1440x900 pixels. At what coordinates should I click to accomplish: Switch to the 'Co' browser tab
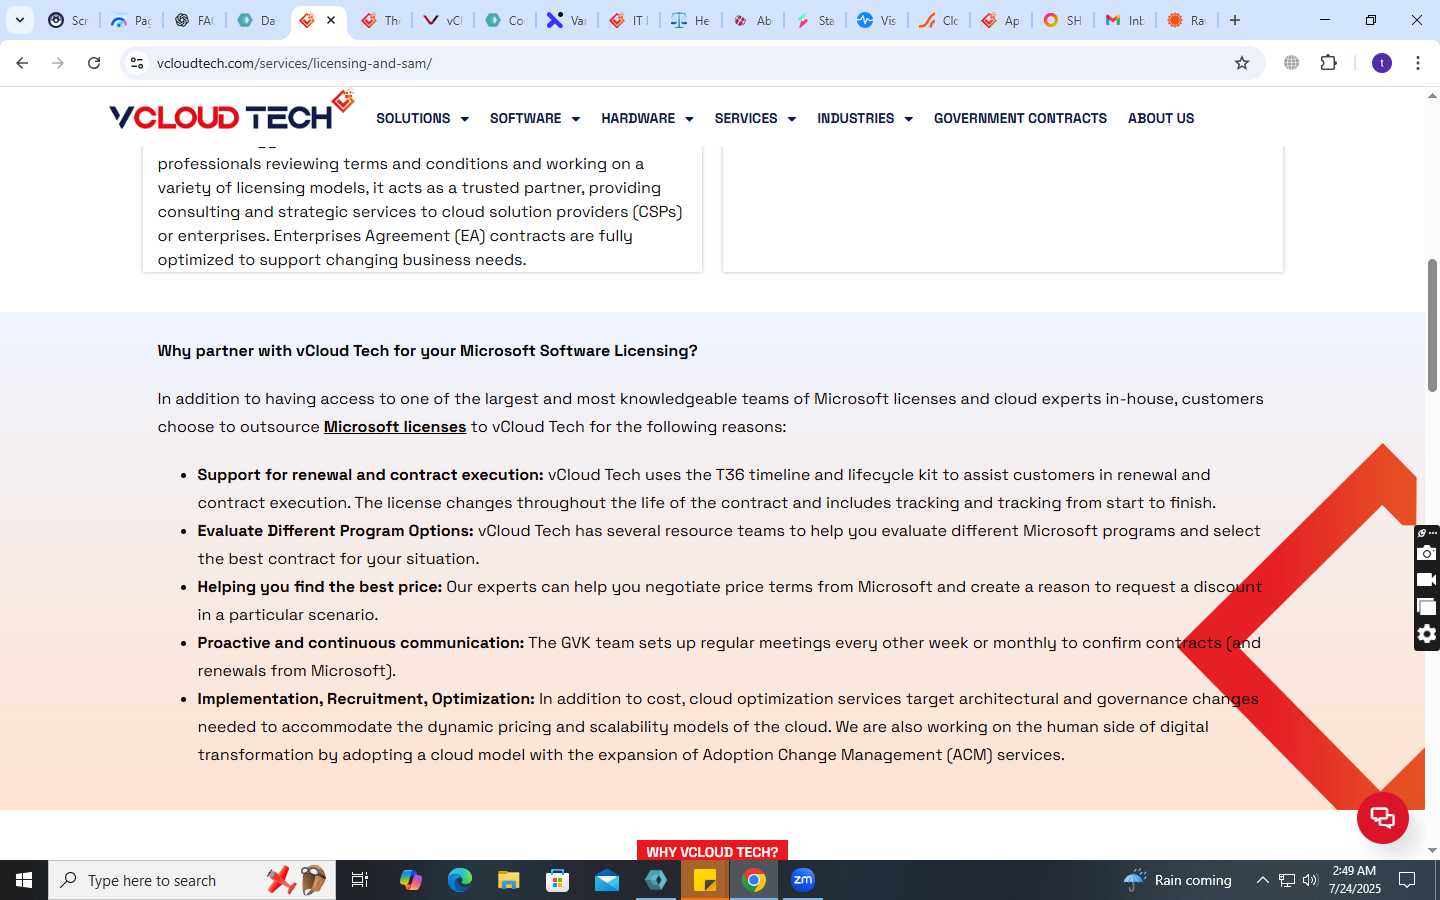pos(504,20)
